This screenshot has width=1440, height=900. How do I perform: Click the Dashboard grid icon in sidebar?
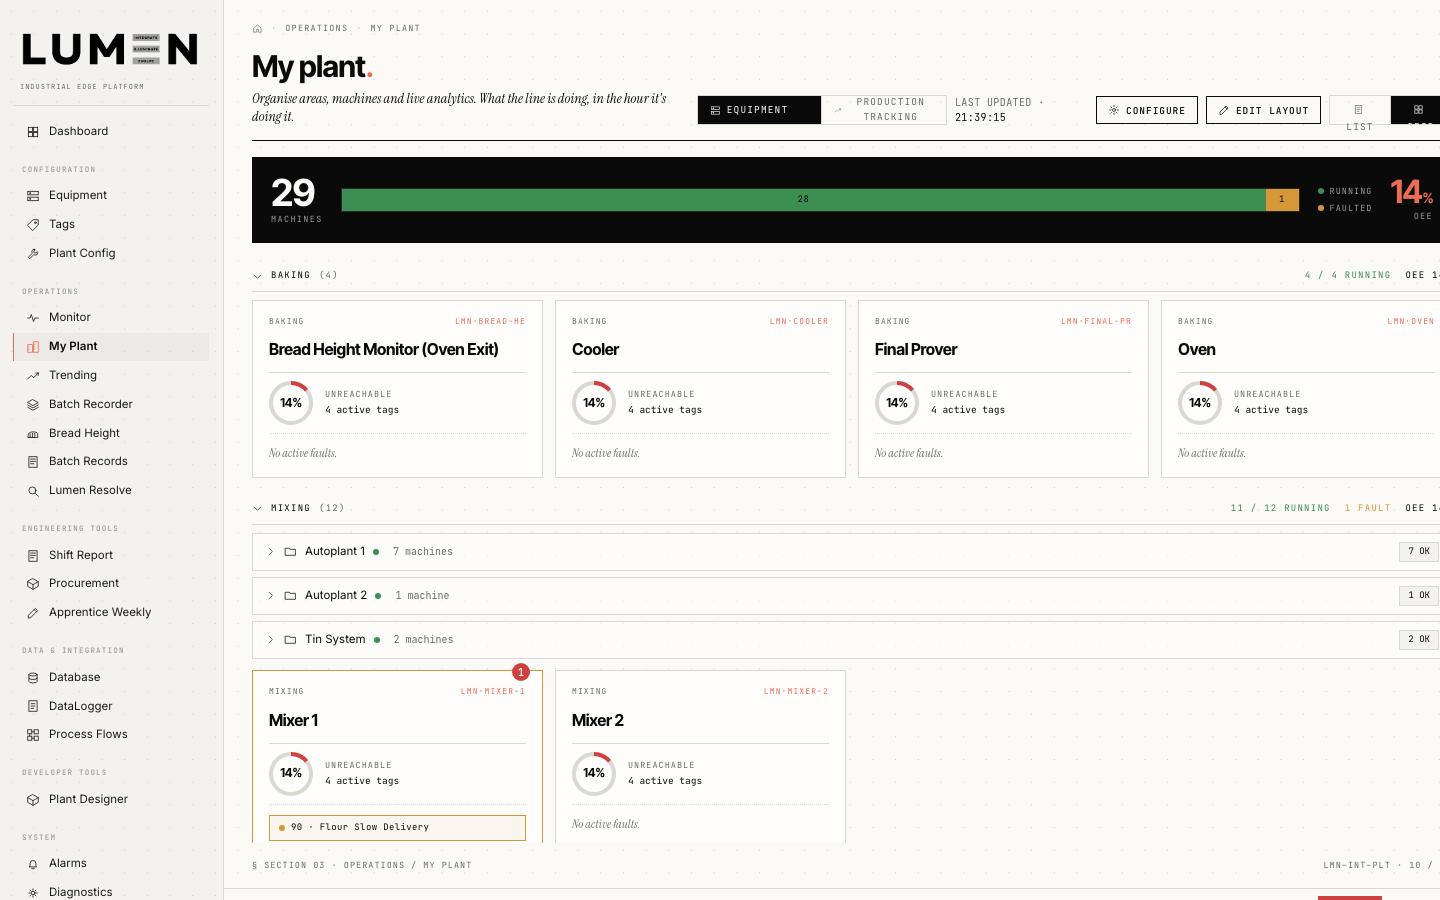pos(33,132)
